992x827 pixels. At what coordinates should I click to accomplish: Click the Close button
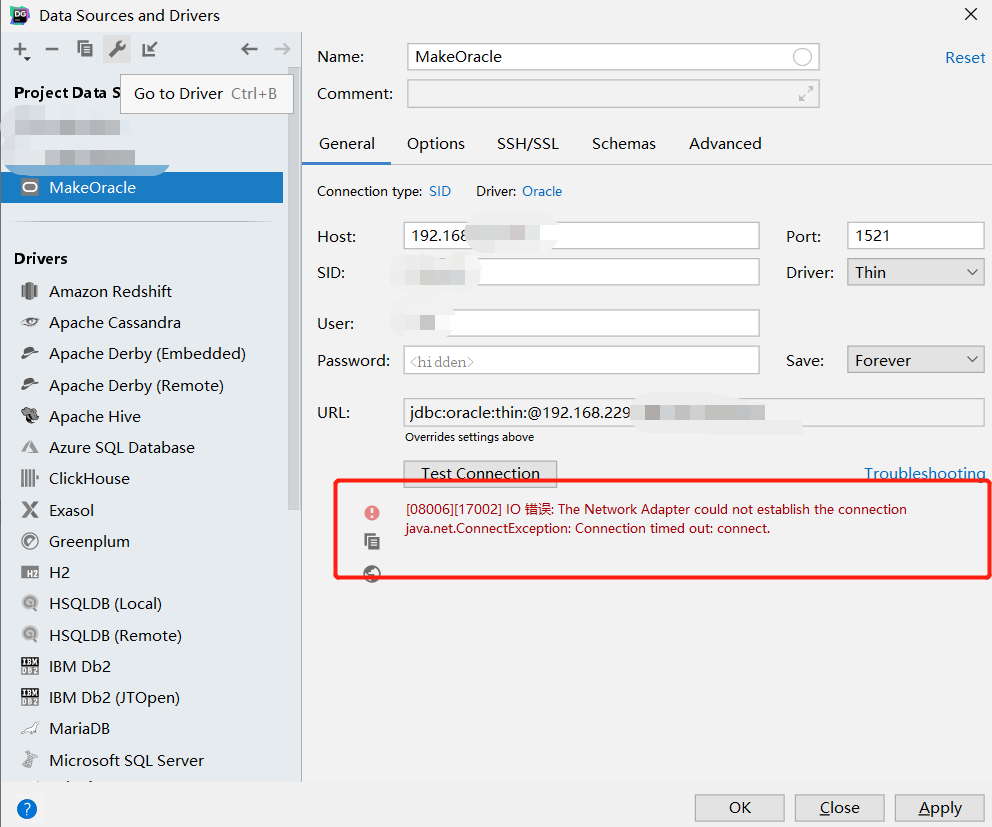pos(840,808)
